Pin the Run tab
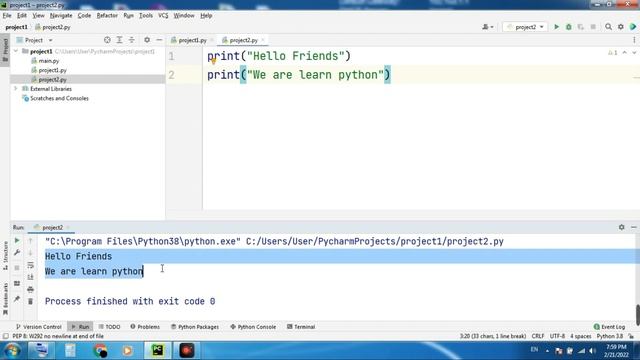This screenshot has width=640, height=360. pos(17,299)
